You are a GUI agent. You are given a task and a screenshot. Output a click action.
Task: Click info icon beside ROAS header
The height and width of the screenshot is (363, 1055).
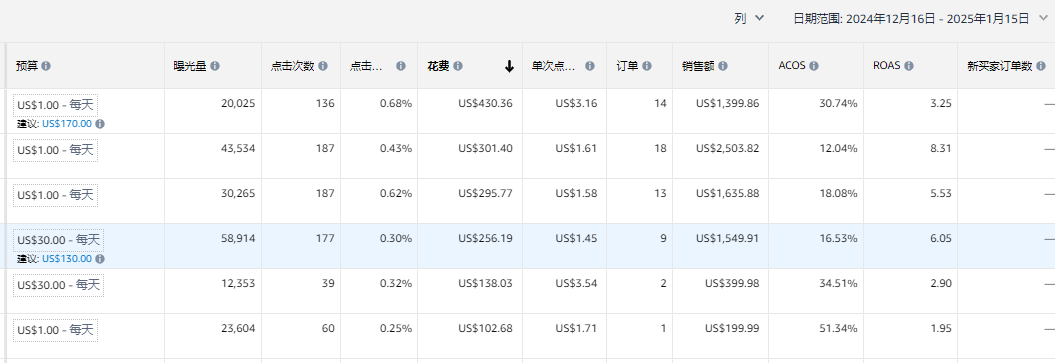[909, 66]
